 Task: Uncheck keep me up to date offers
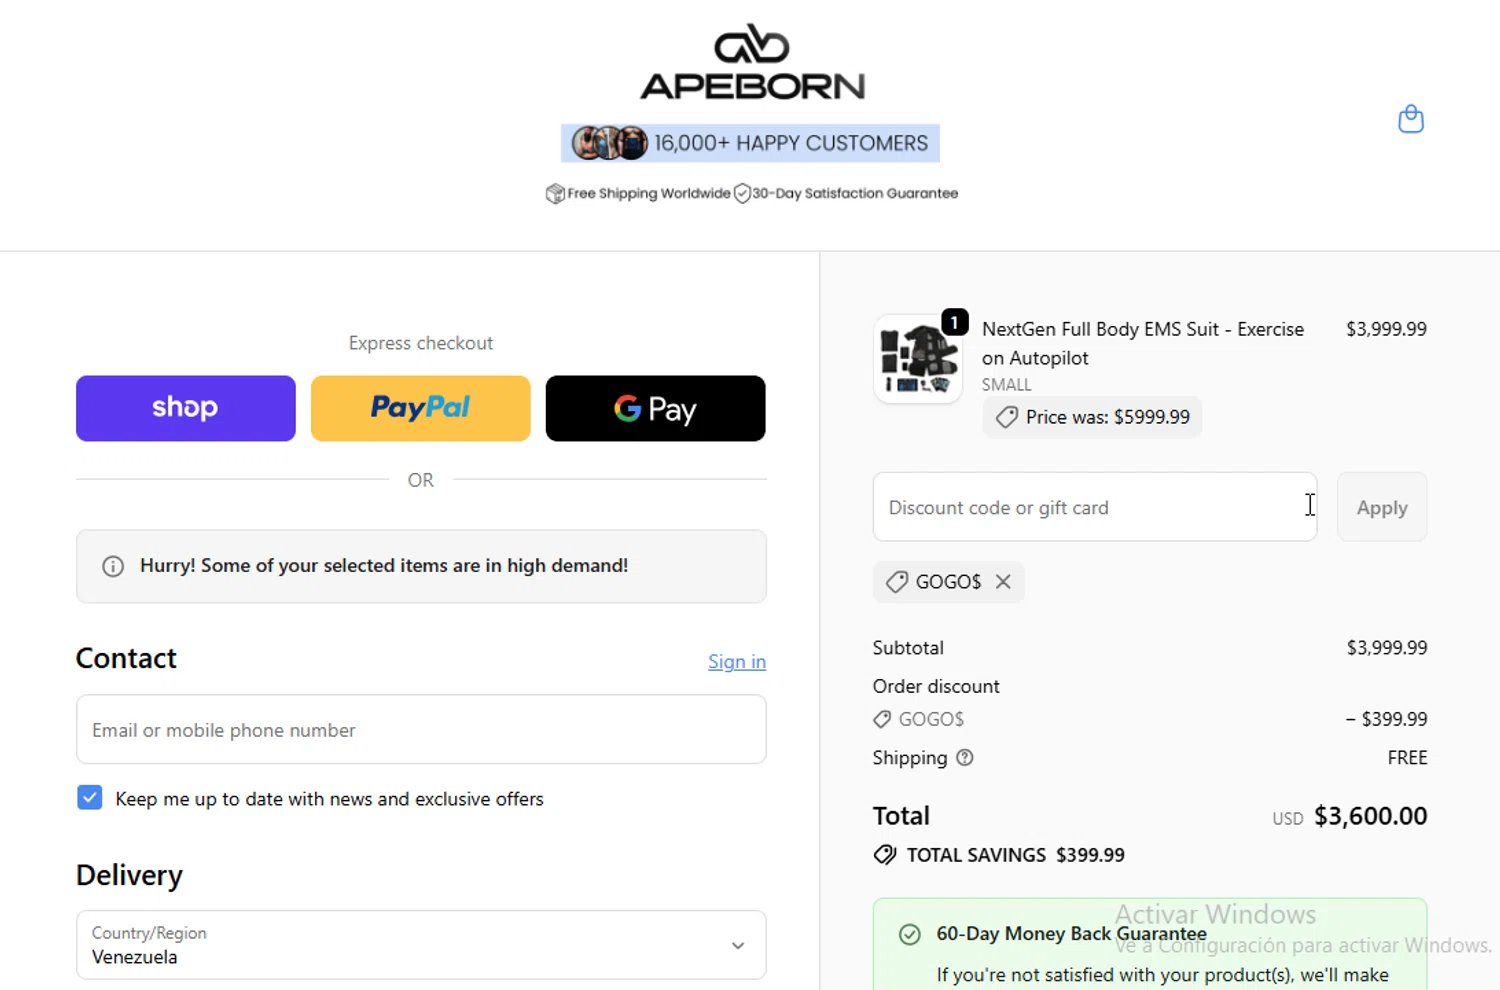[x=89, y=797]
